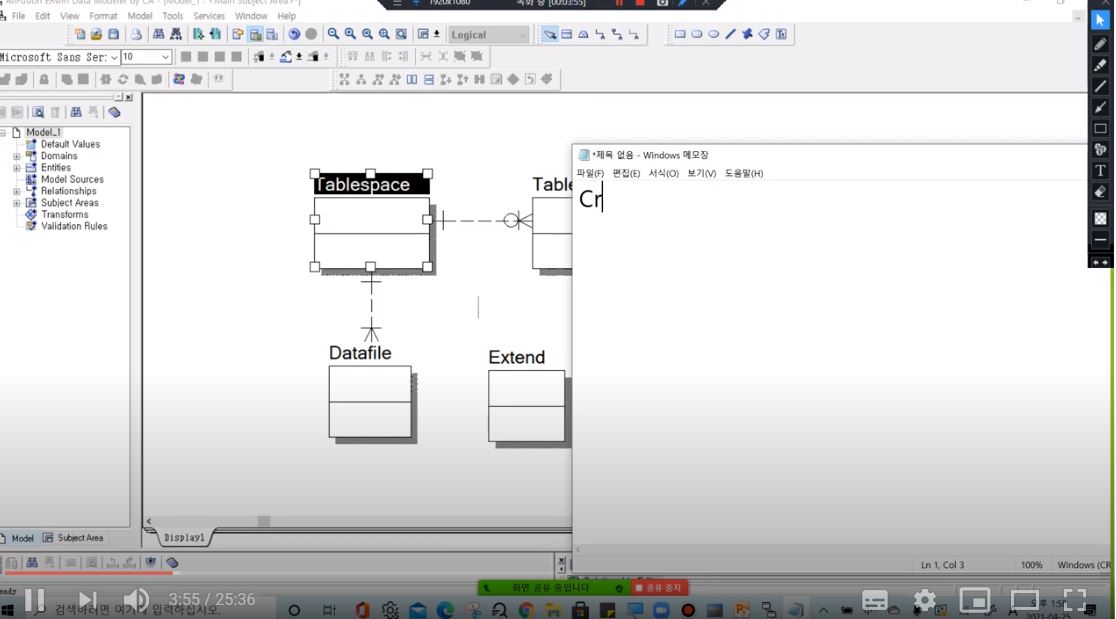Image resolution: width=1116 pixels, height=619 pixels.
Task: Open ERwin Tools menu
Action: pyautogui.click(x=172, y=16)
